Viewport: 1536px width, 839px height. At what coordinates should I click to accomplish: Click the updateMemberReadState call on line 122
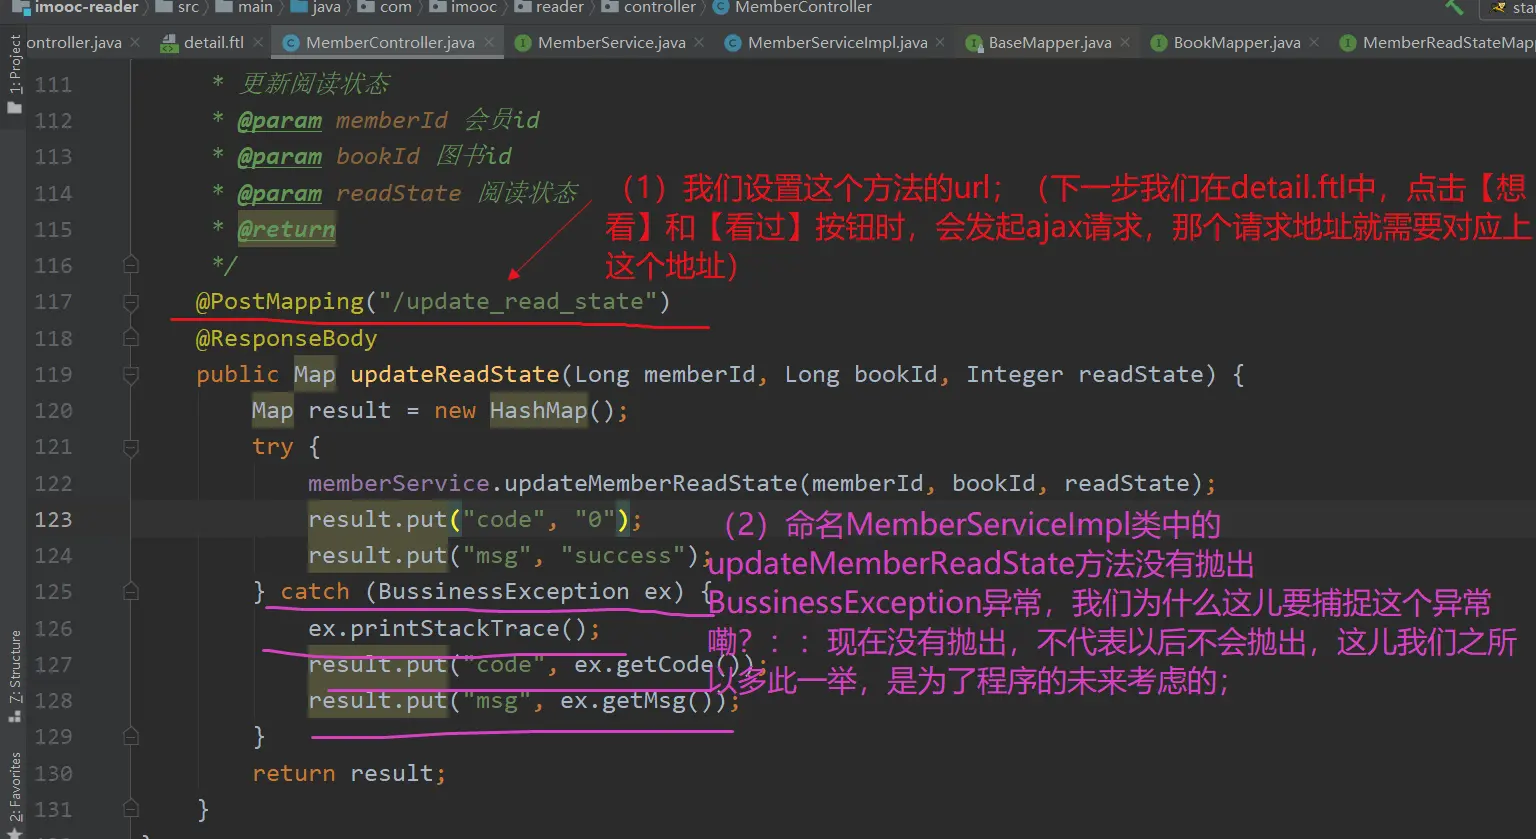(x=651, y=484)
